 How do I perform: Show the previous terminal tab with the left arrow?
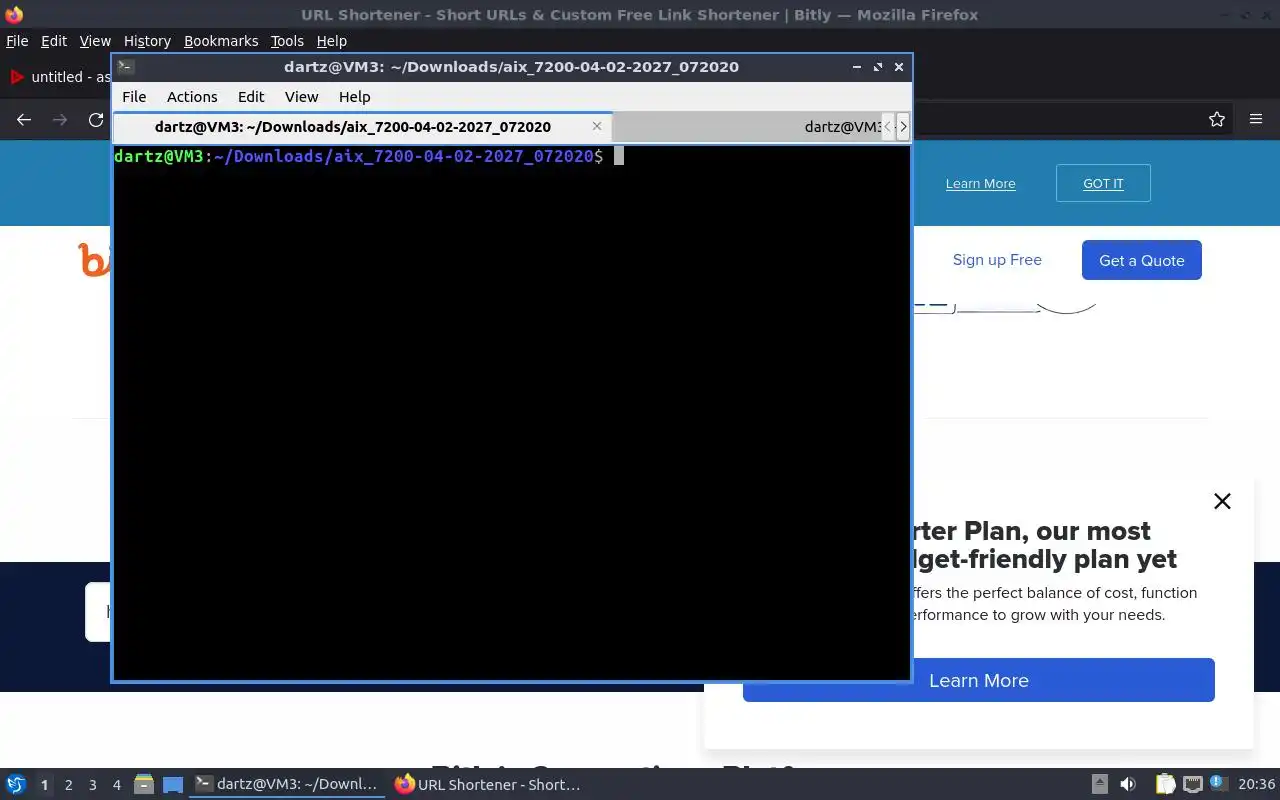(x=887, y=127)
